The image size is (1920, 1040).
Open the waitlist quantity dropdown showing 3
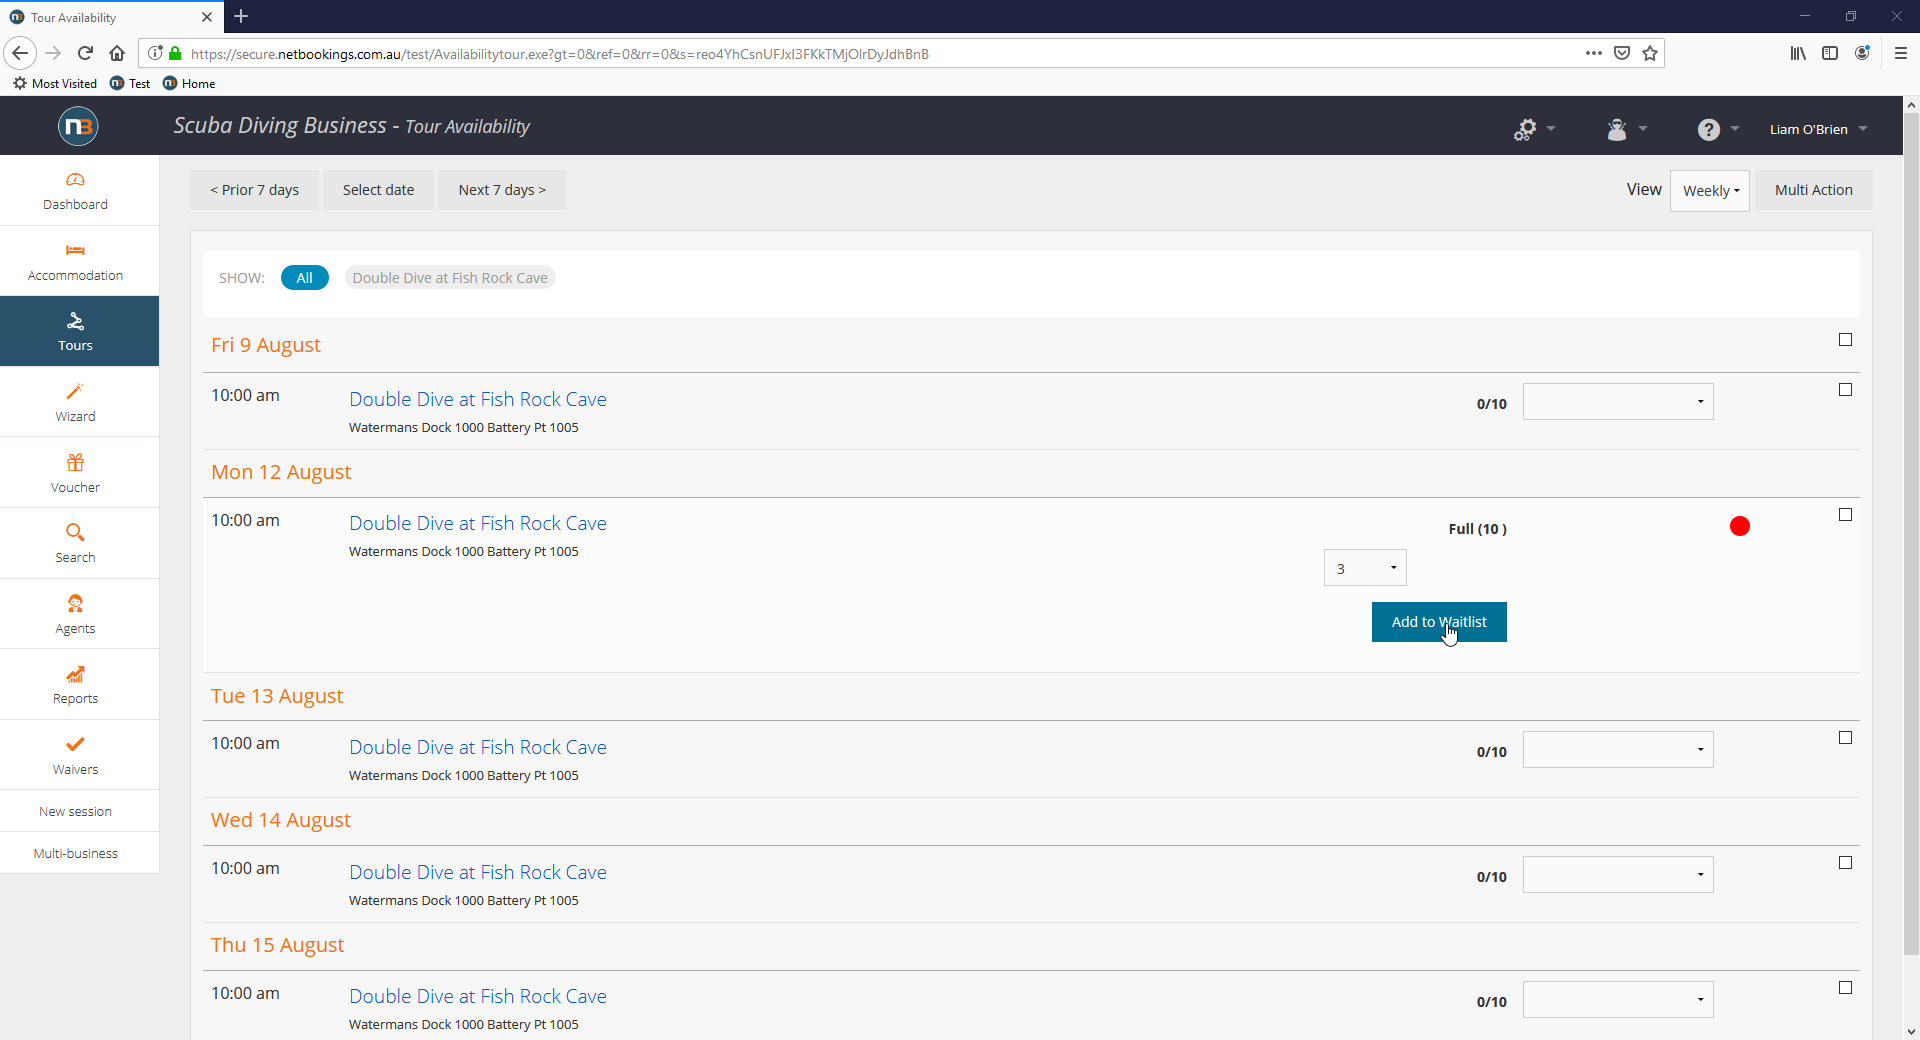1365,568
